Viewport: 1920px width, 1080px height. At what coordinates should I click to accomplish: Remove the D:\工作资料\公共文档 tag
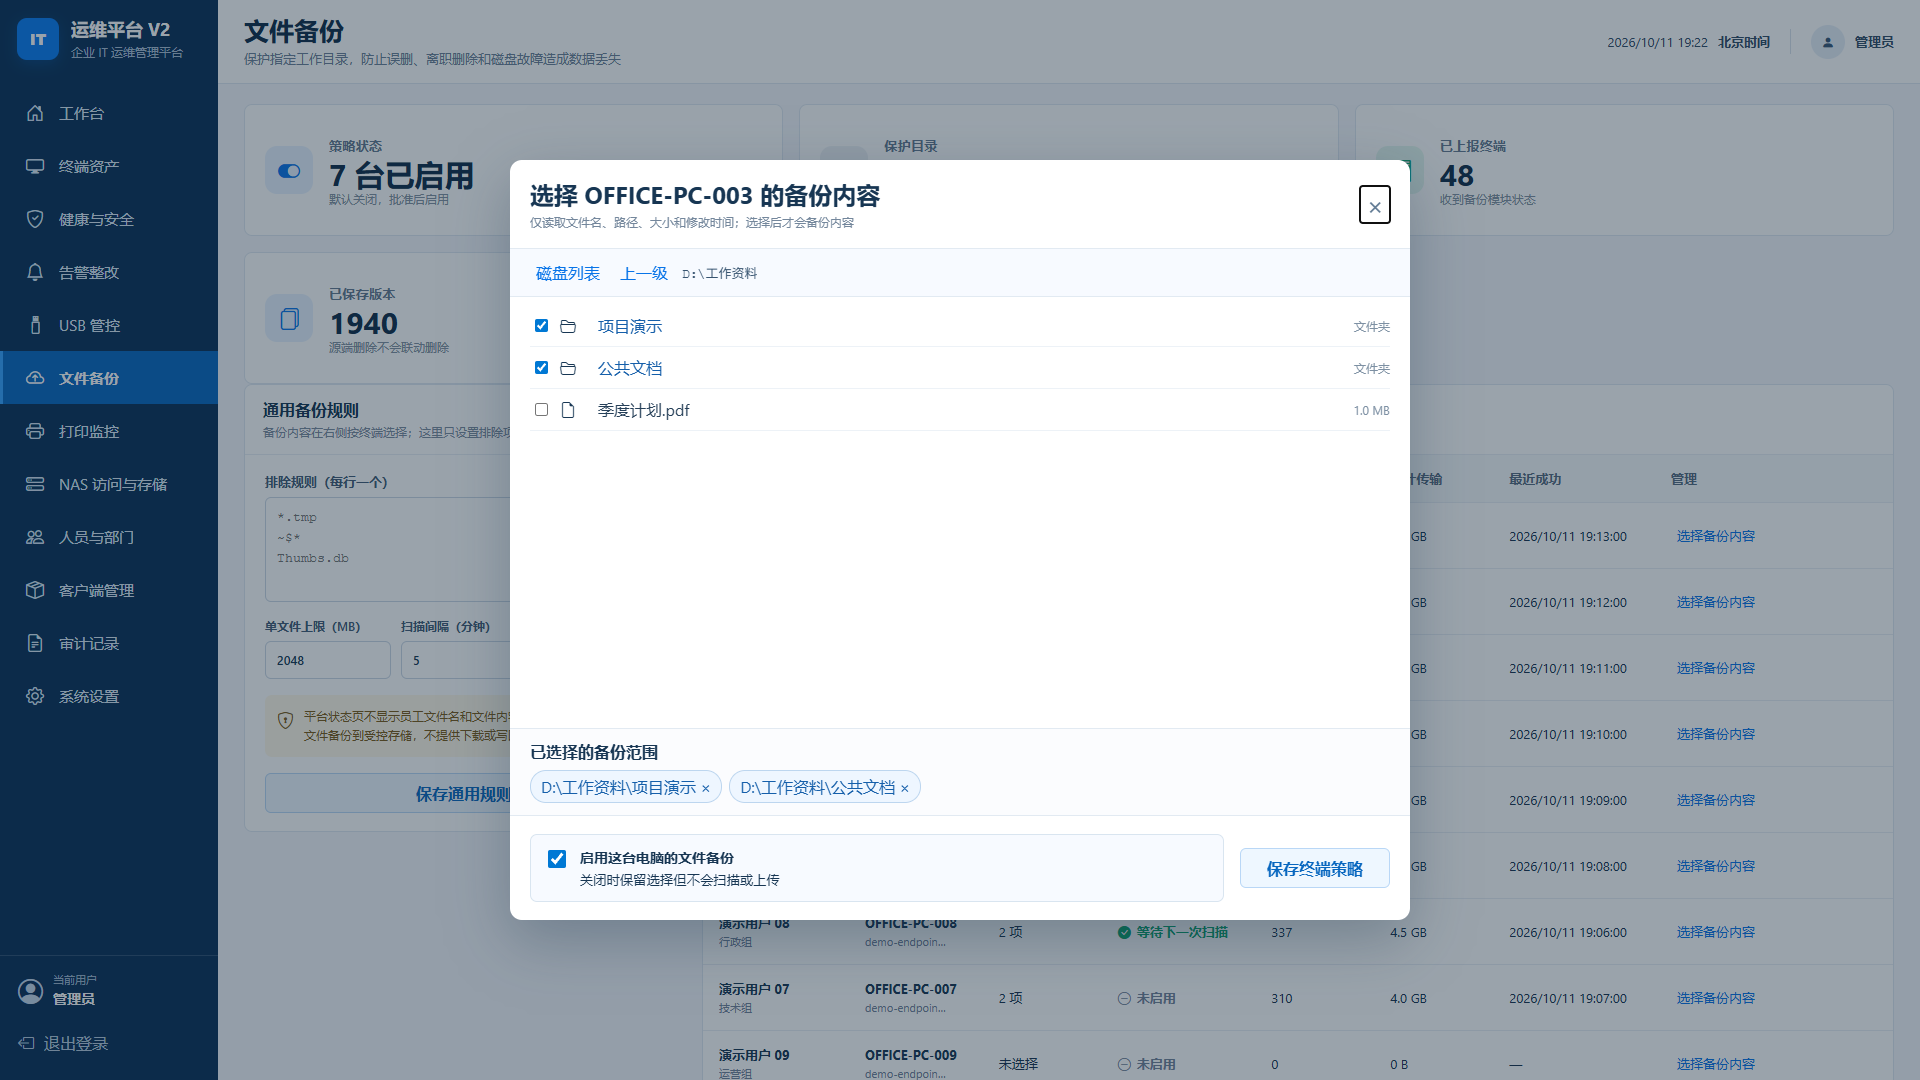click(x=904, y=789)
